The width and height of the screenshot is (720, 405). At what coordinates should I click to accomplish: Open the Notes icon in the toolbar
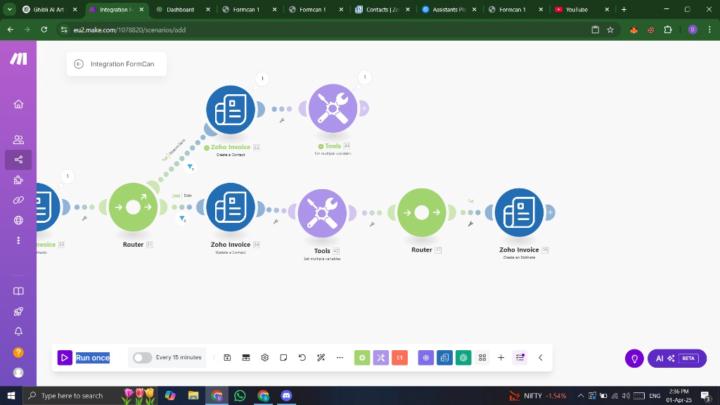(x=283, y=358)
